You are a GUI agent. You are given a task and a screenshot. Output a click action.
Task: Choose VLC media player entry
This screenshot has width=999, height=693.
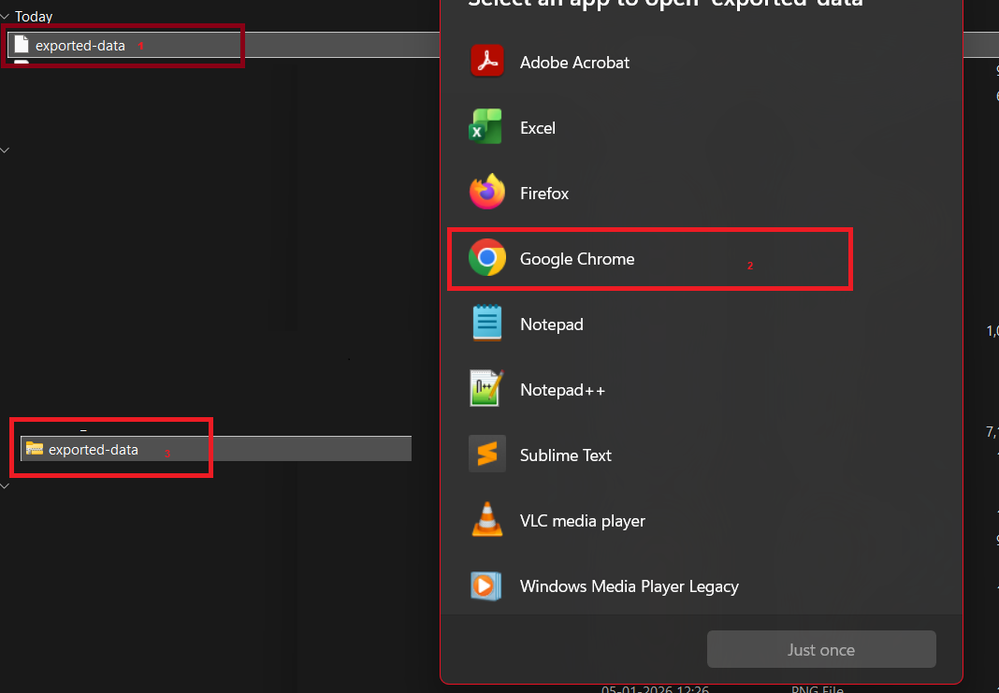[701, 520]
